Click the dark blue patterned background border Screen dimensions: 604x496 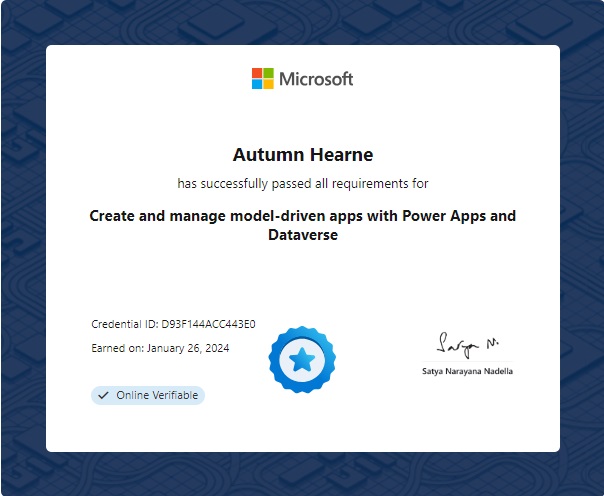22,250
